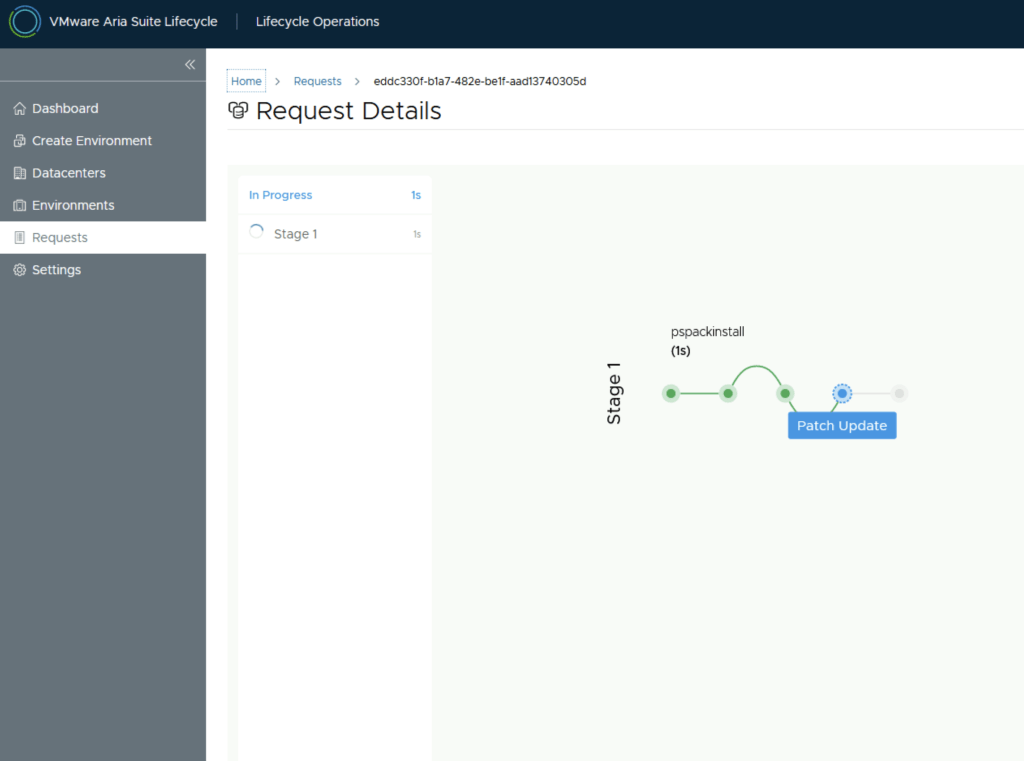Go to Create Environment page
Image resolution: width=1024 pixels, height=761 pixels.
point(92,141)
